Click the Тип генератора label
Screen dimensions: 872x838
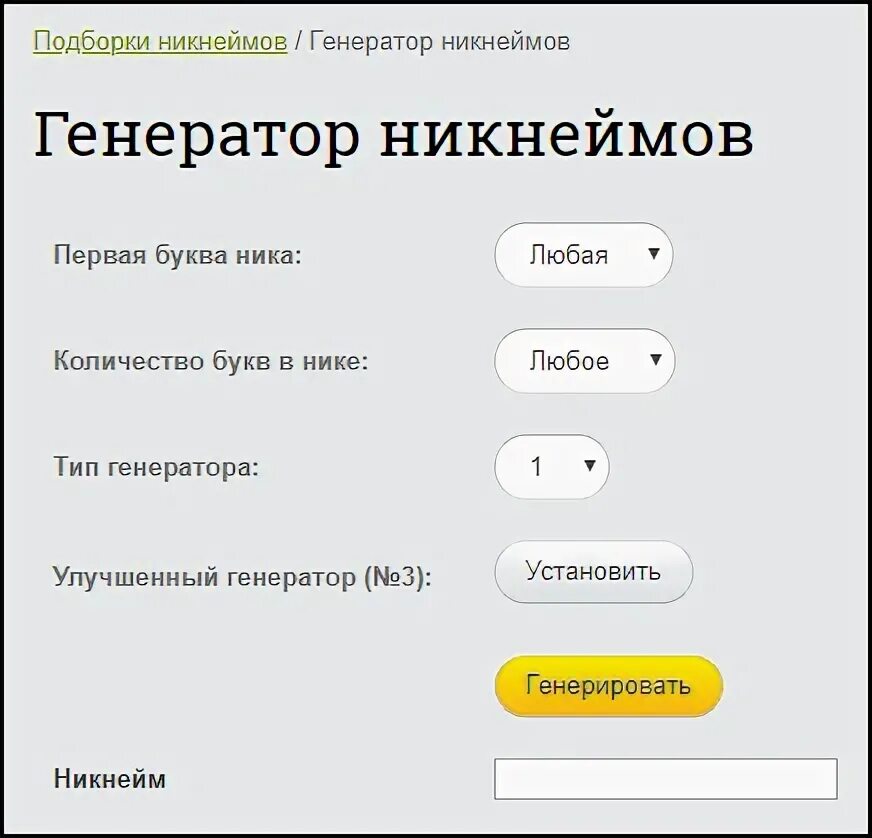click(156, 467)
